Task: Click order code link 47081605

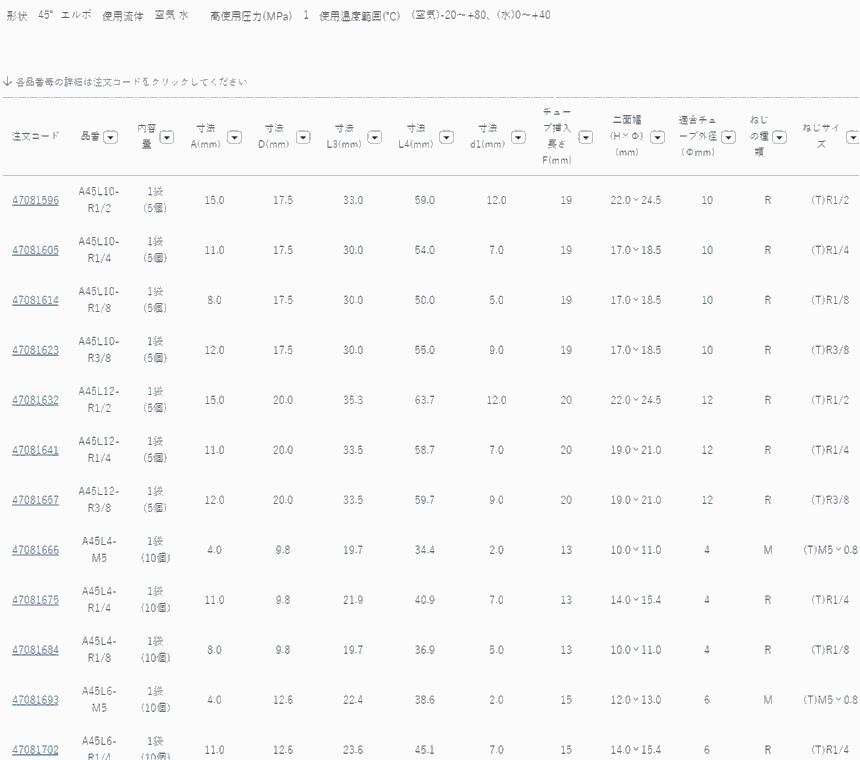Action: click(x=35, y=250)
